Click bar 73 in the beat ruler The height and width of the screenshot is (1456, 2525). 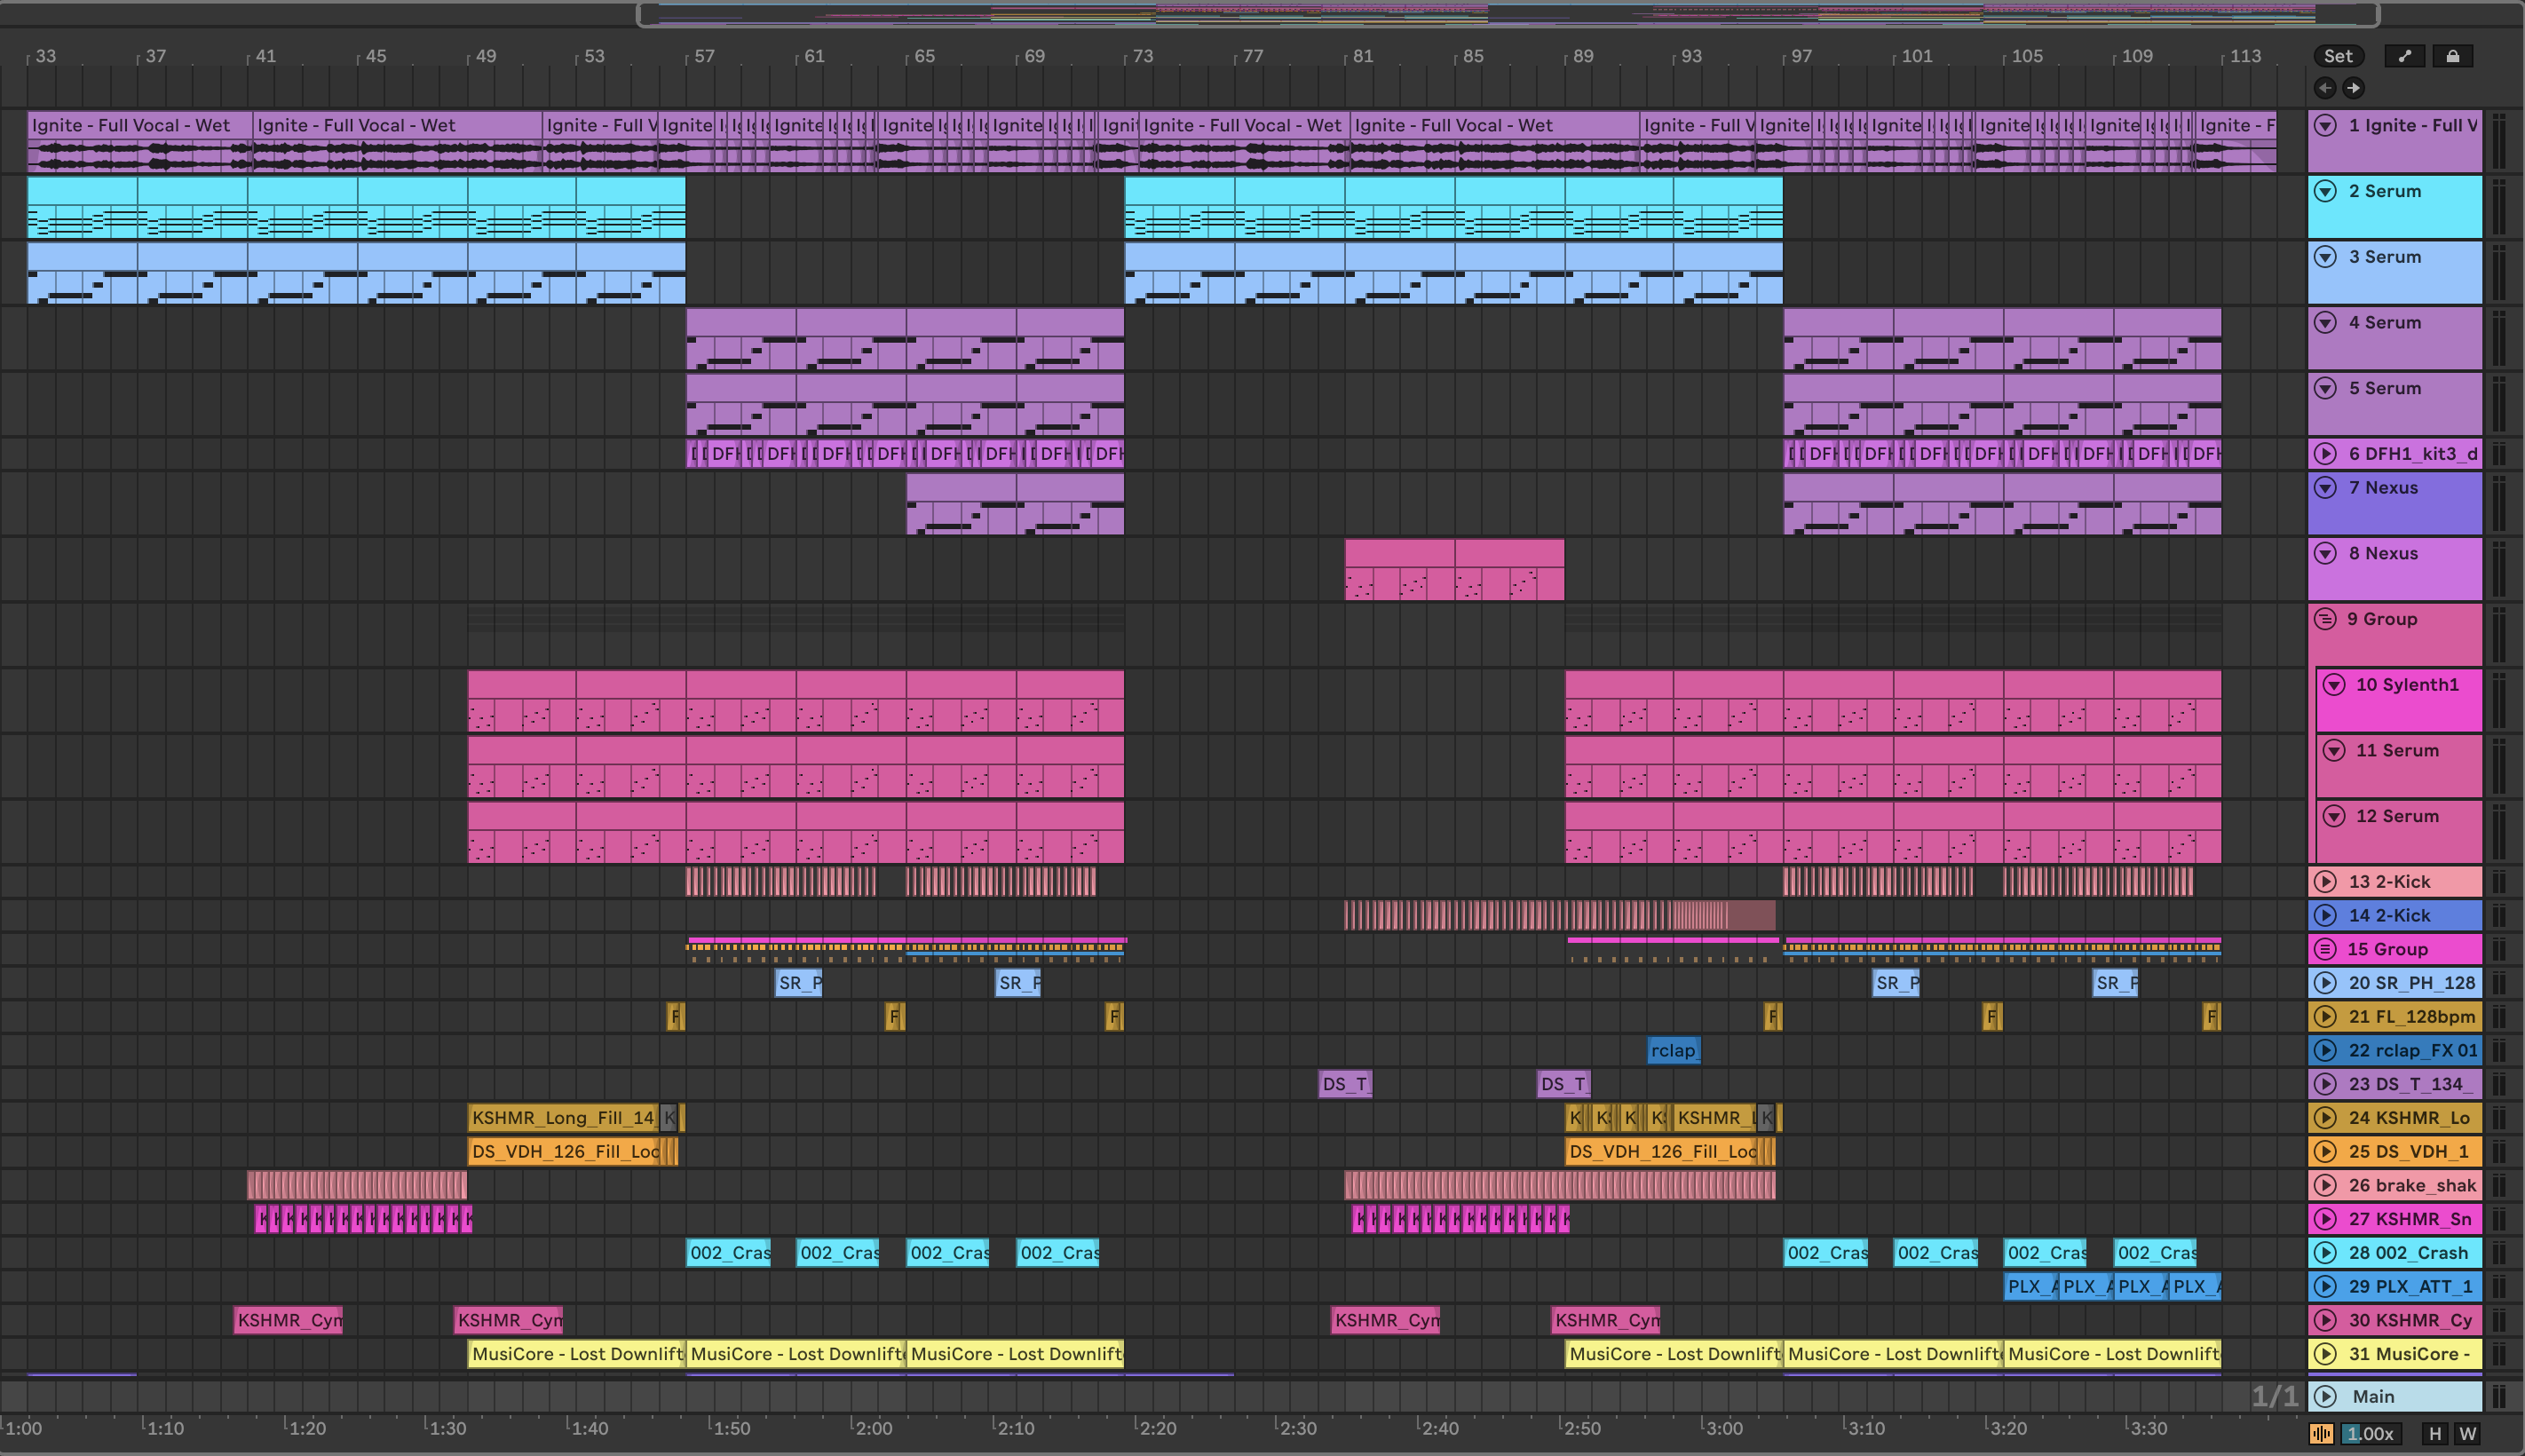pos(1142,56)
